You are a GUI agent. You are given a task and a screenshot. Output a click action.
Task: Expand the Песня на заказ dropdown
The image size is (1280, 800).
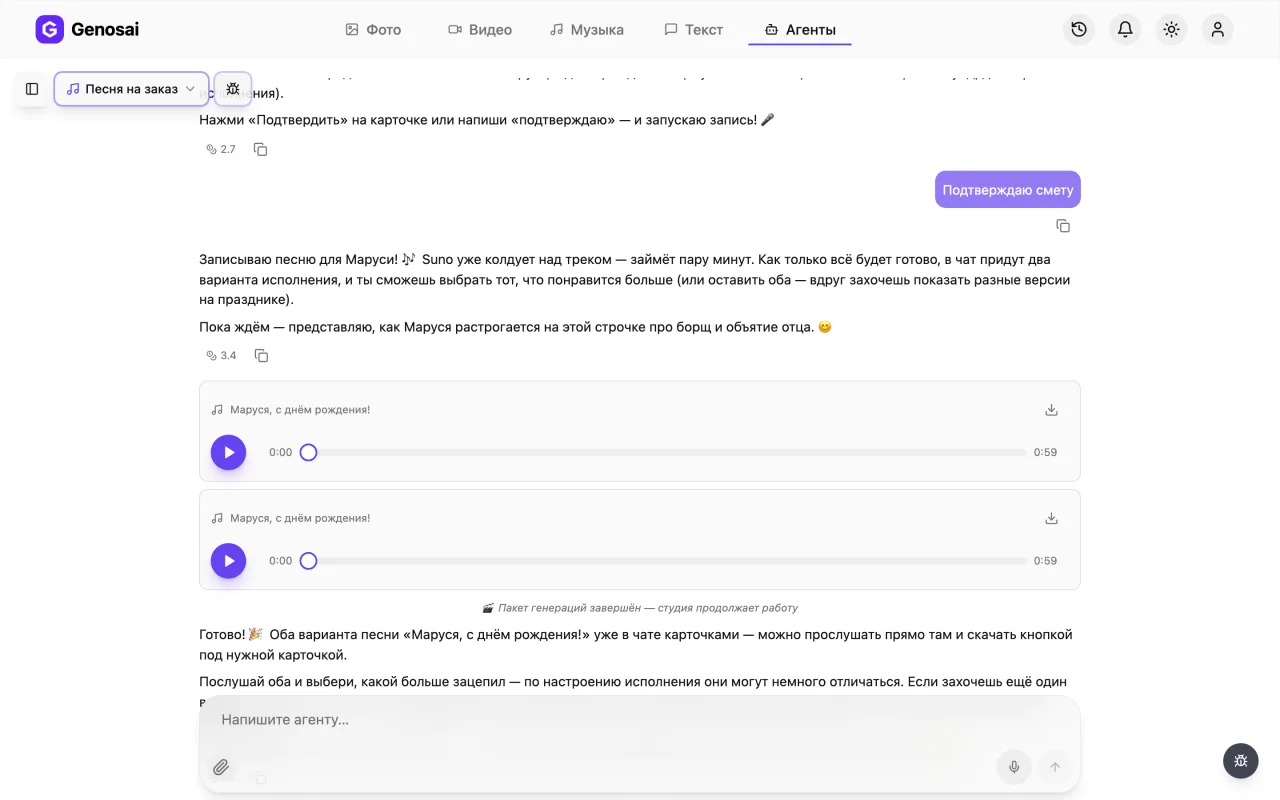coord(131,89)
